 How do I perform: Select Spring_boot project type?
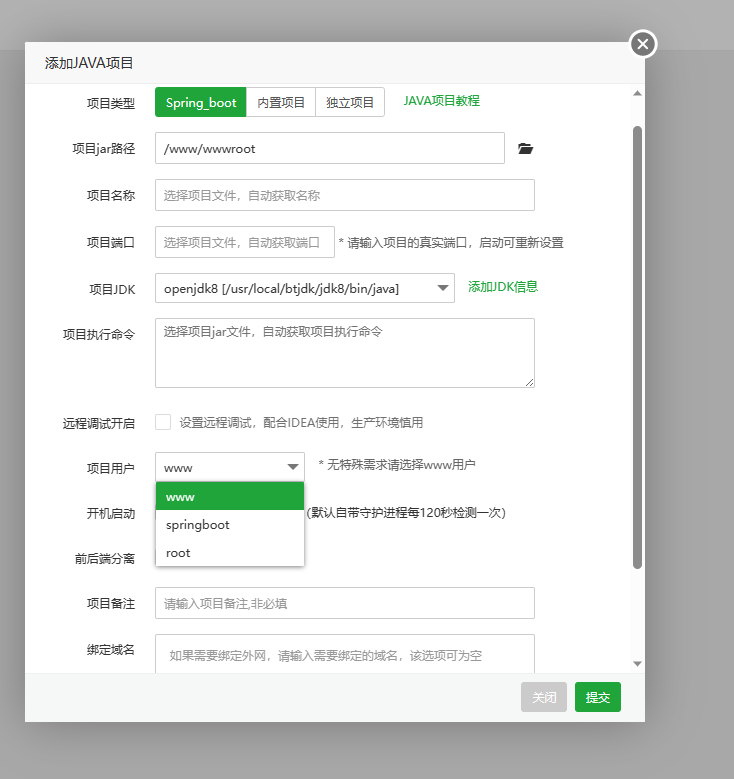201,102
